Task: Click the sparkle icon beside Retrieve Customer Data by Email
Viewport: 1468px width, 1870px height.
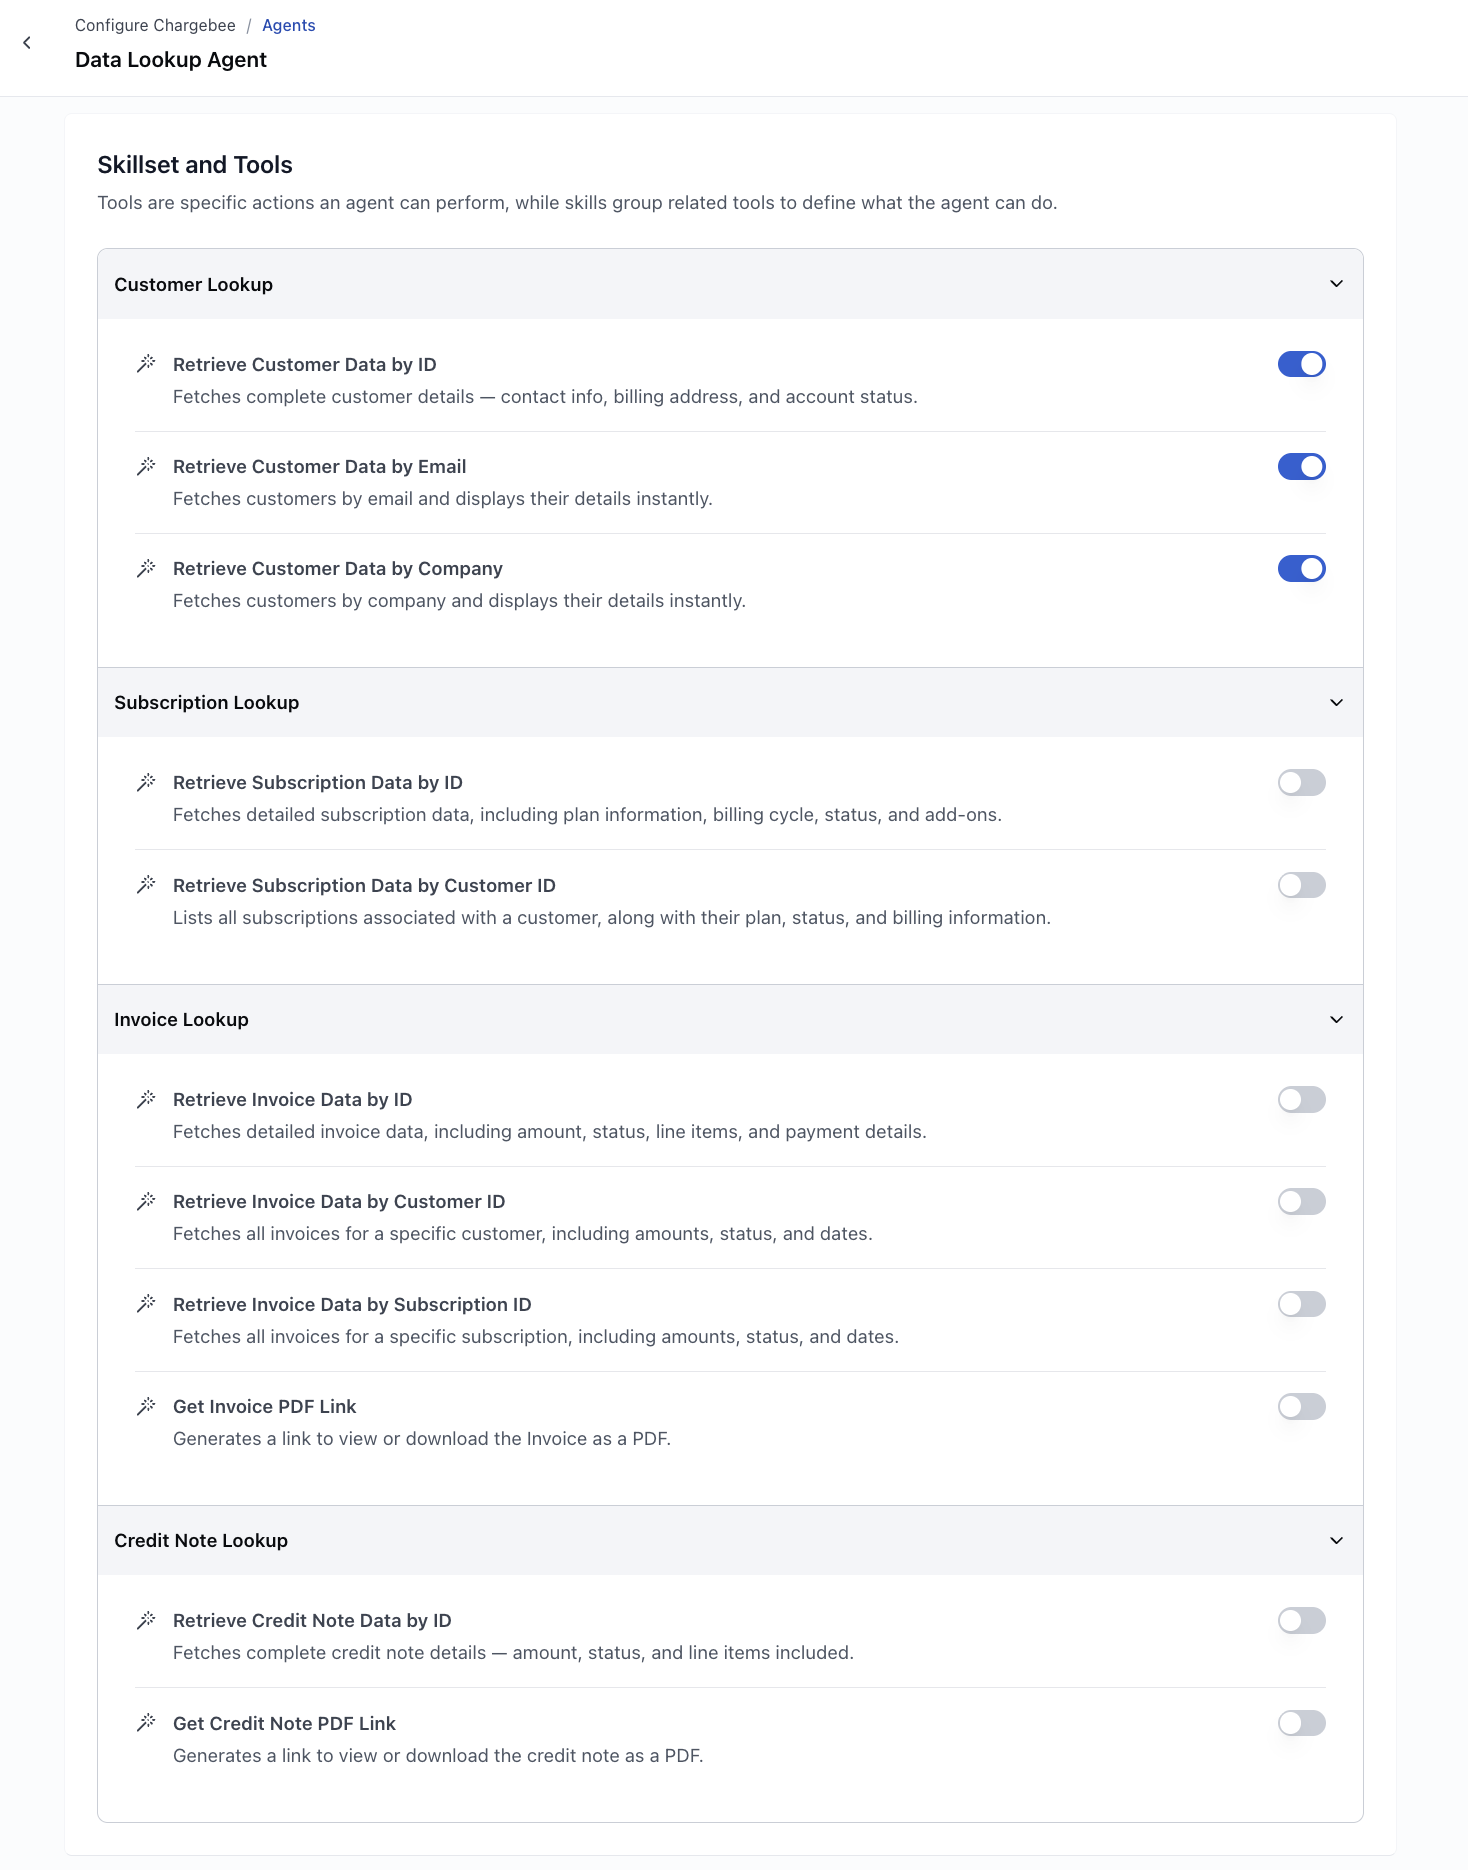Action: click(x=147, y=465)
